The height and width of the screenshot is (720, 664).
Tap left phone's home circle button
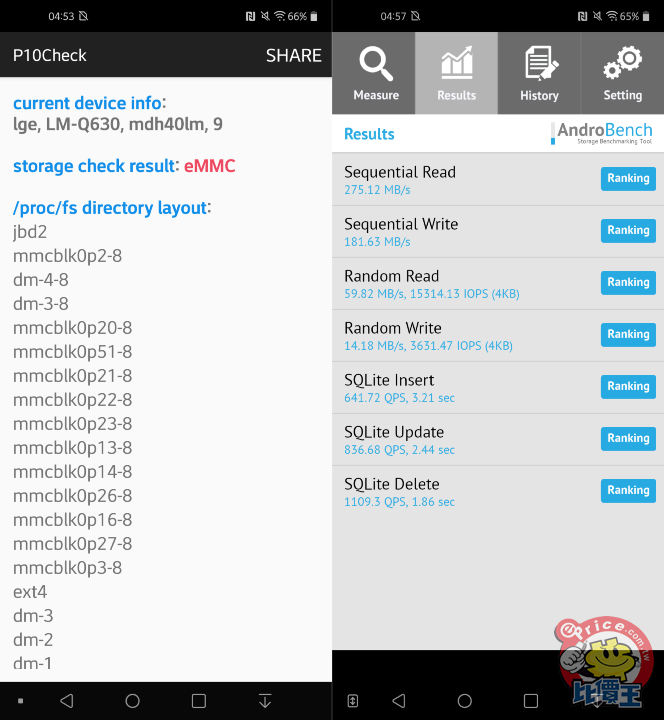click(x=132, y=701)
